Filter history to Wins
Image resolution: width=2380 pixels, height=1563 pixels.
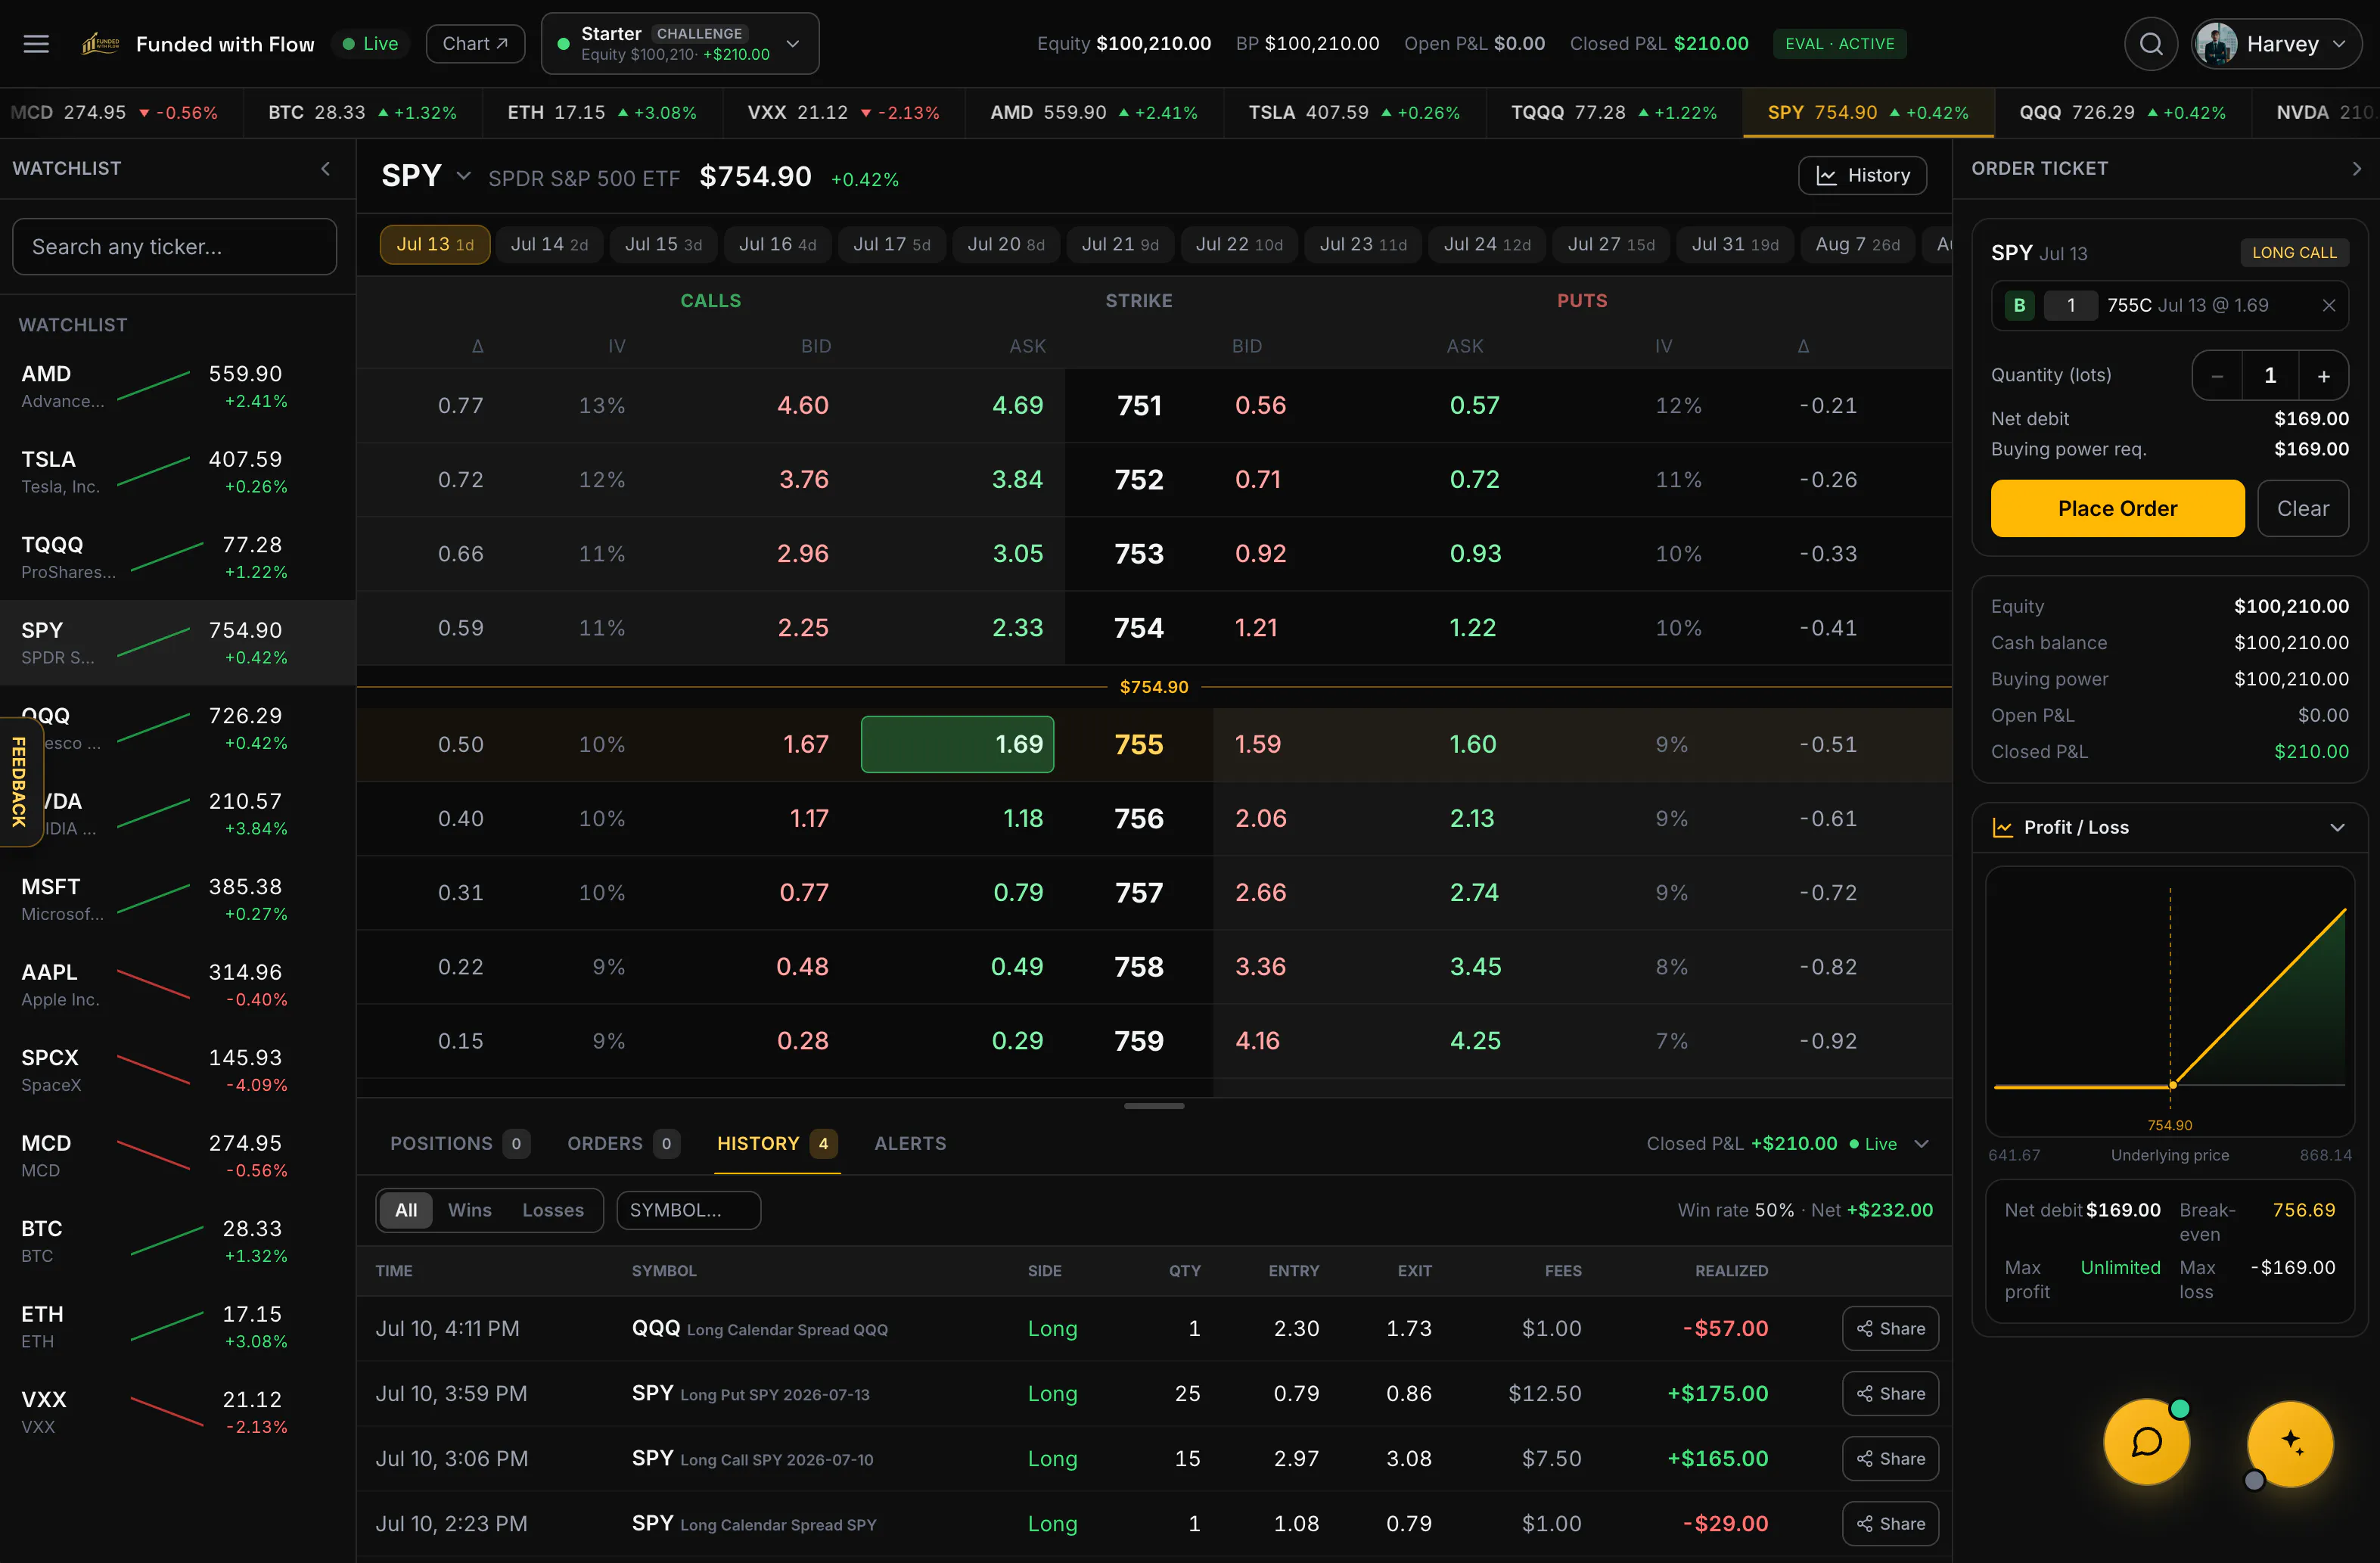pos(469,1211)
